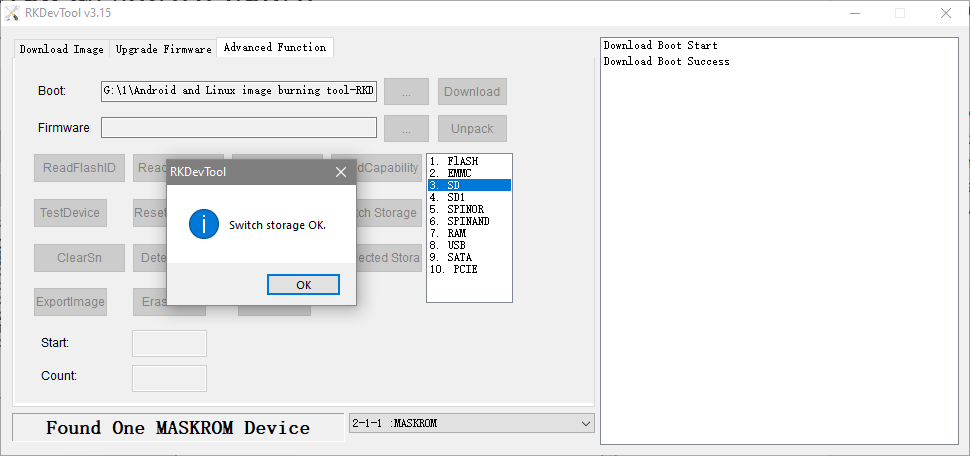Select 4. SD1 in storage list
The height and width of the screenshot is (456, 970).
click(469, 197)
